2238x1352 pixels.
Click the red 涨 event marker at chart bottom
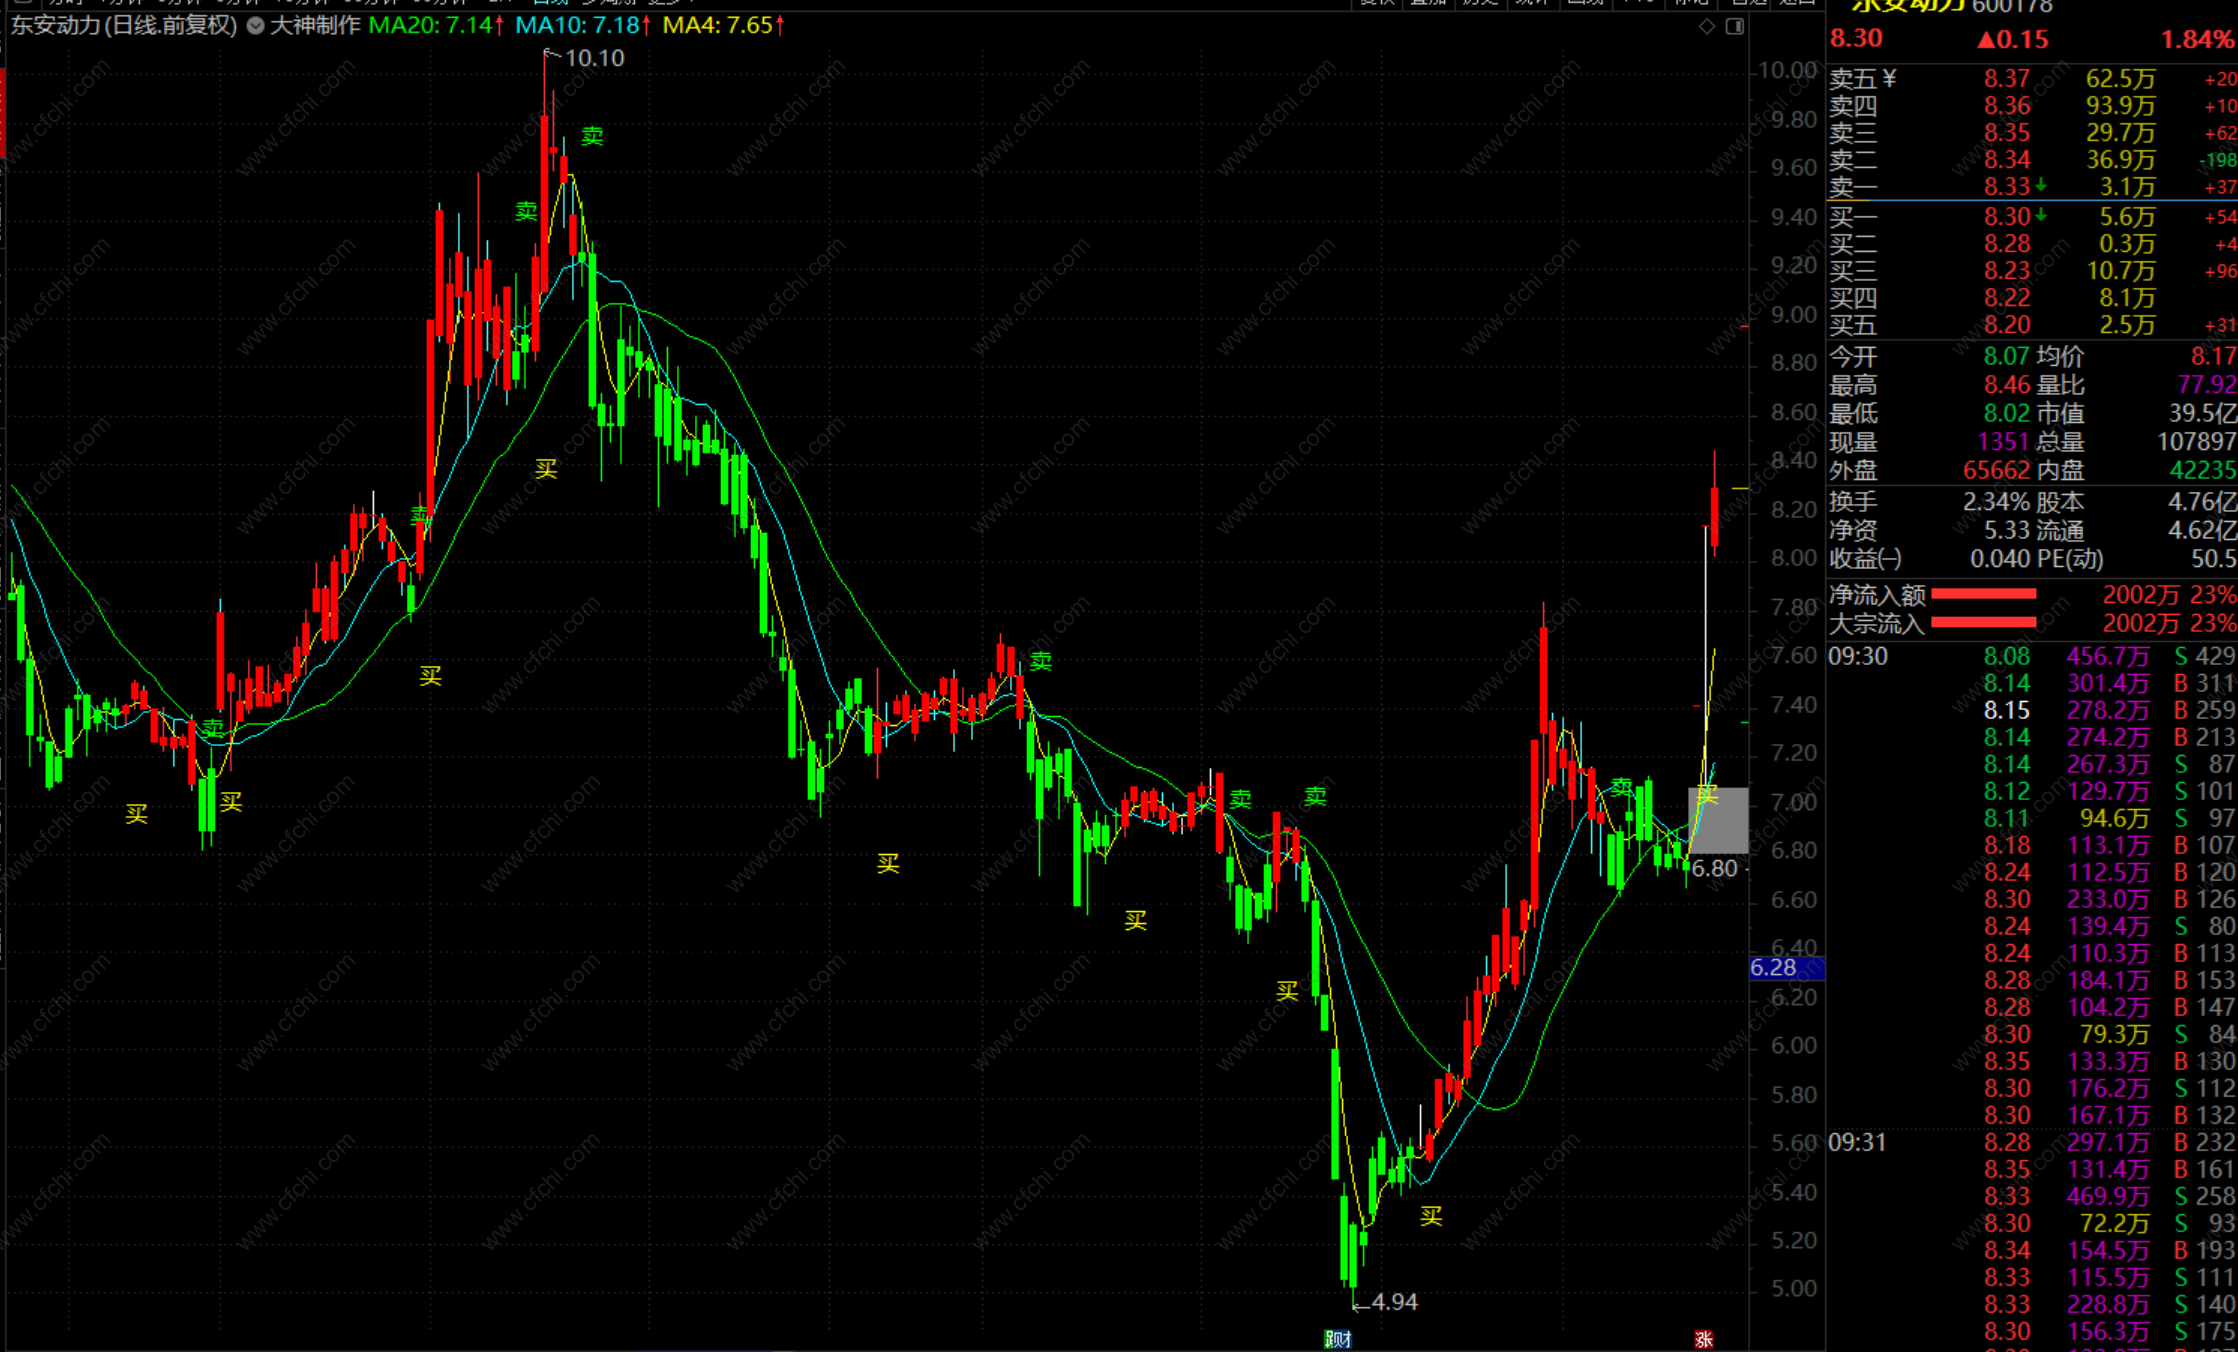tap(1704, 1339)
